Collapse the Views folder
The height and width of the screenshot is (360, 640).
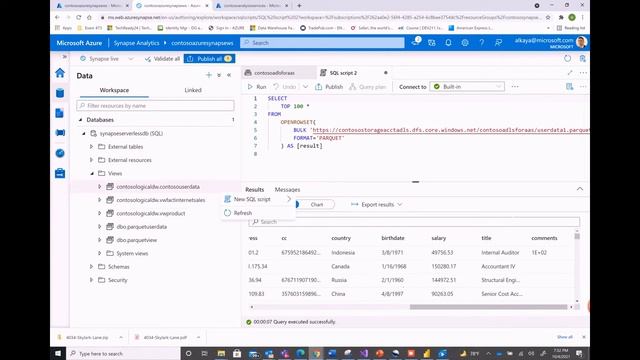(x=92, y=173)
